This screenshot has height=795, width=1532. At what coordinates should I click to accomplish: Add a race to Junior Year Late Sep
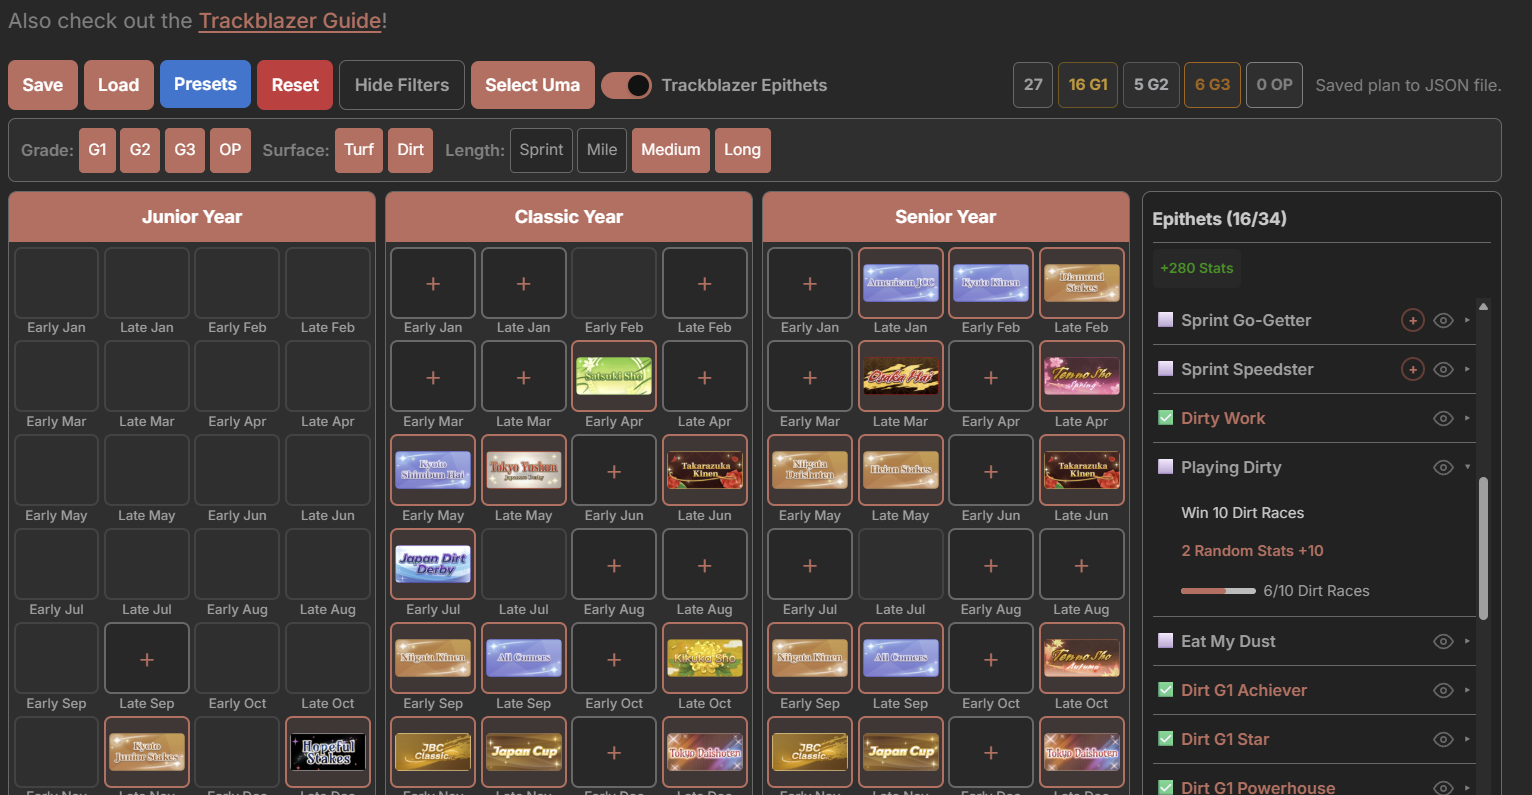[x=147, y=658]
